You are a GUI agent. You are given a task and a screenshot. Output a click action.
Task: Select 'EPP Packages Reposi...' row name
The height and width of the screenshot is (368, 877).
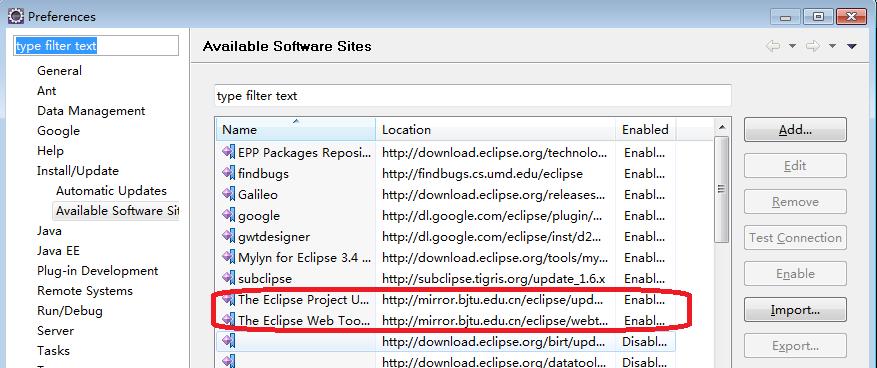pos(304,153)
